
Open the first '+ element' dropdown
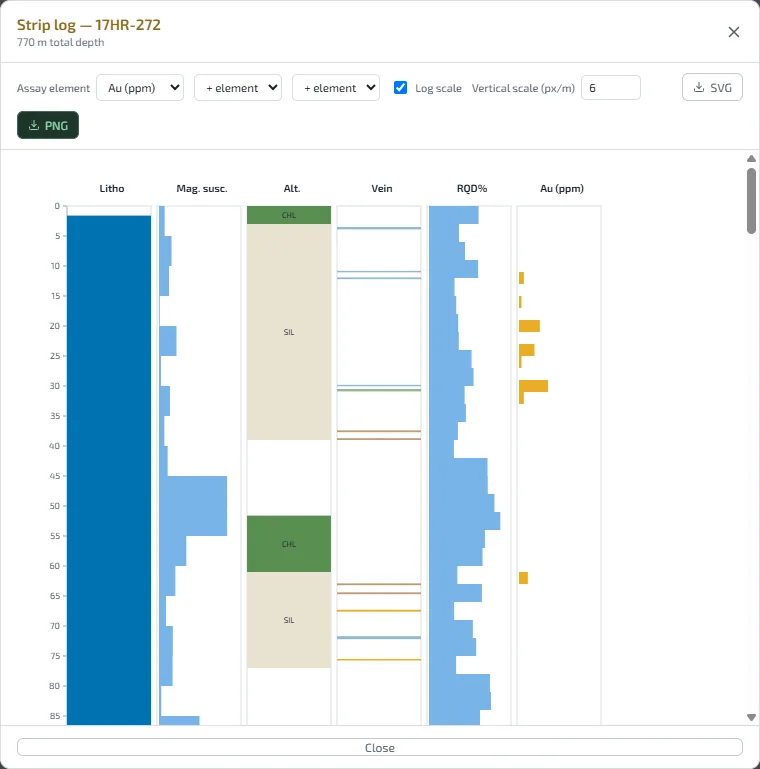(x=238, y=88)
